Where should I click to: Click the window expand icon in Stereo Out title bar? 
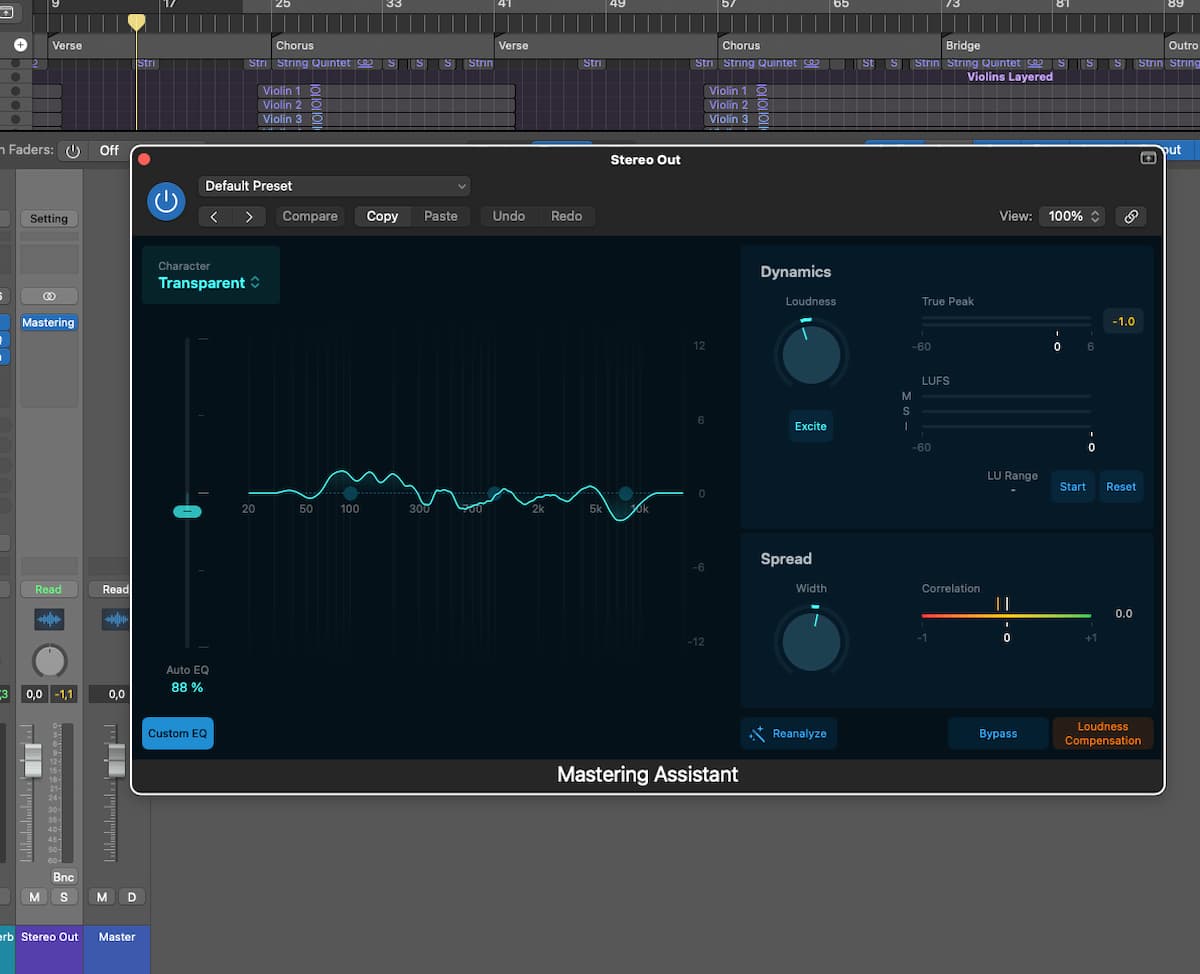[x=1148, y=158]
